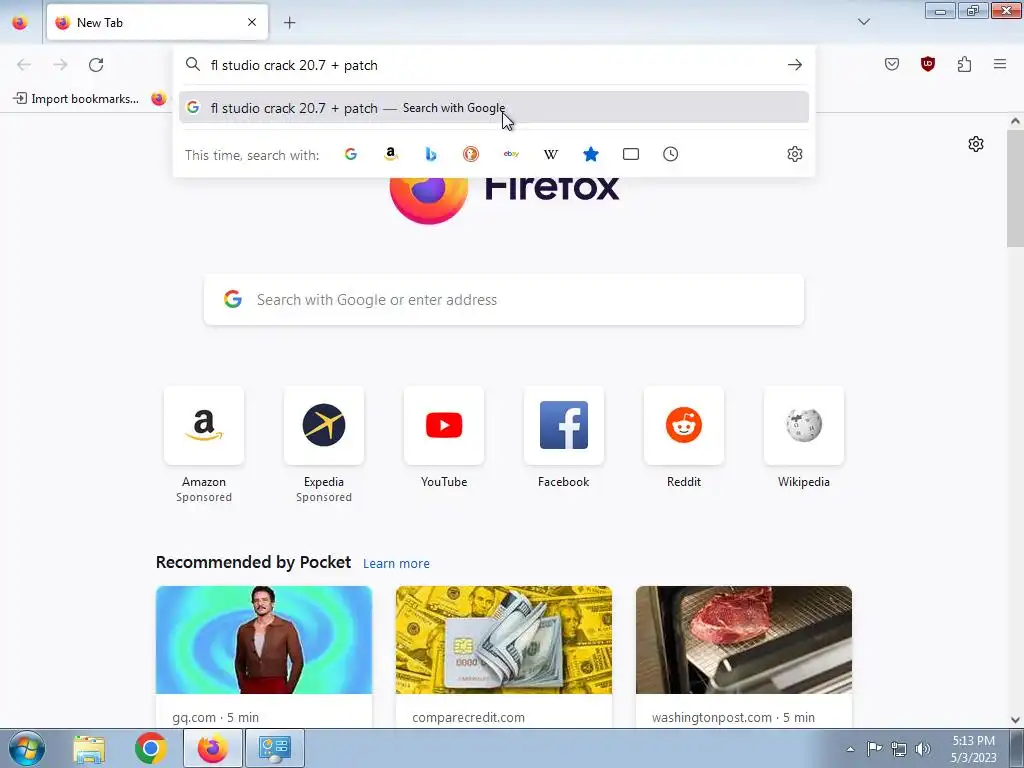Open the Windows Start menu
Image resolution: width=1024 pixels, height=768 pixels.
click(27, 748)
